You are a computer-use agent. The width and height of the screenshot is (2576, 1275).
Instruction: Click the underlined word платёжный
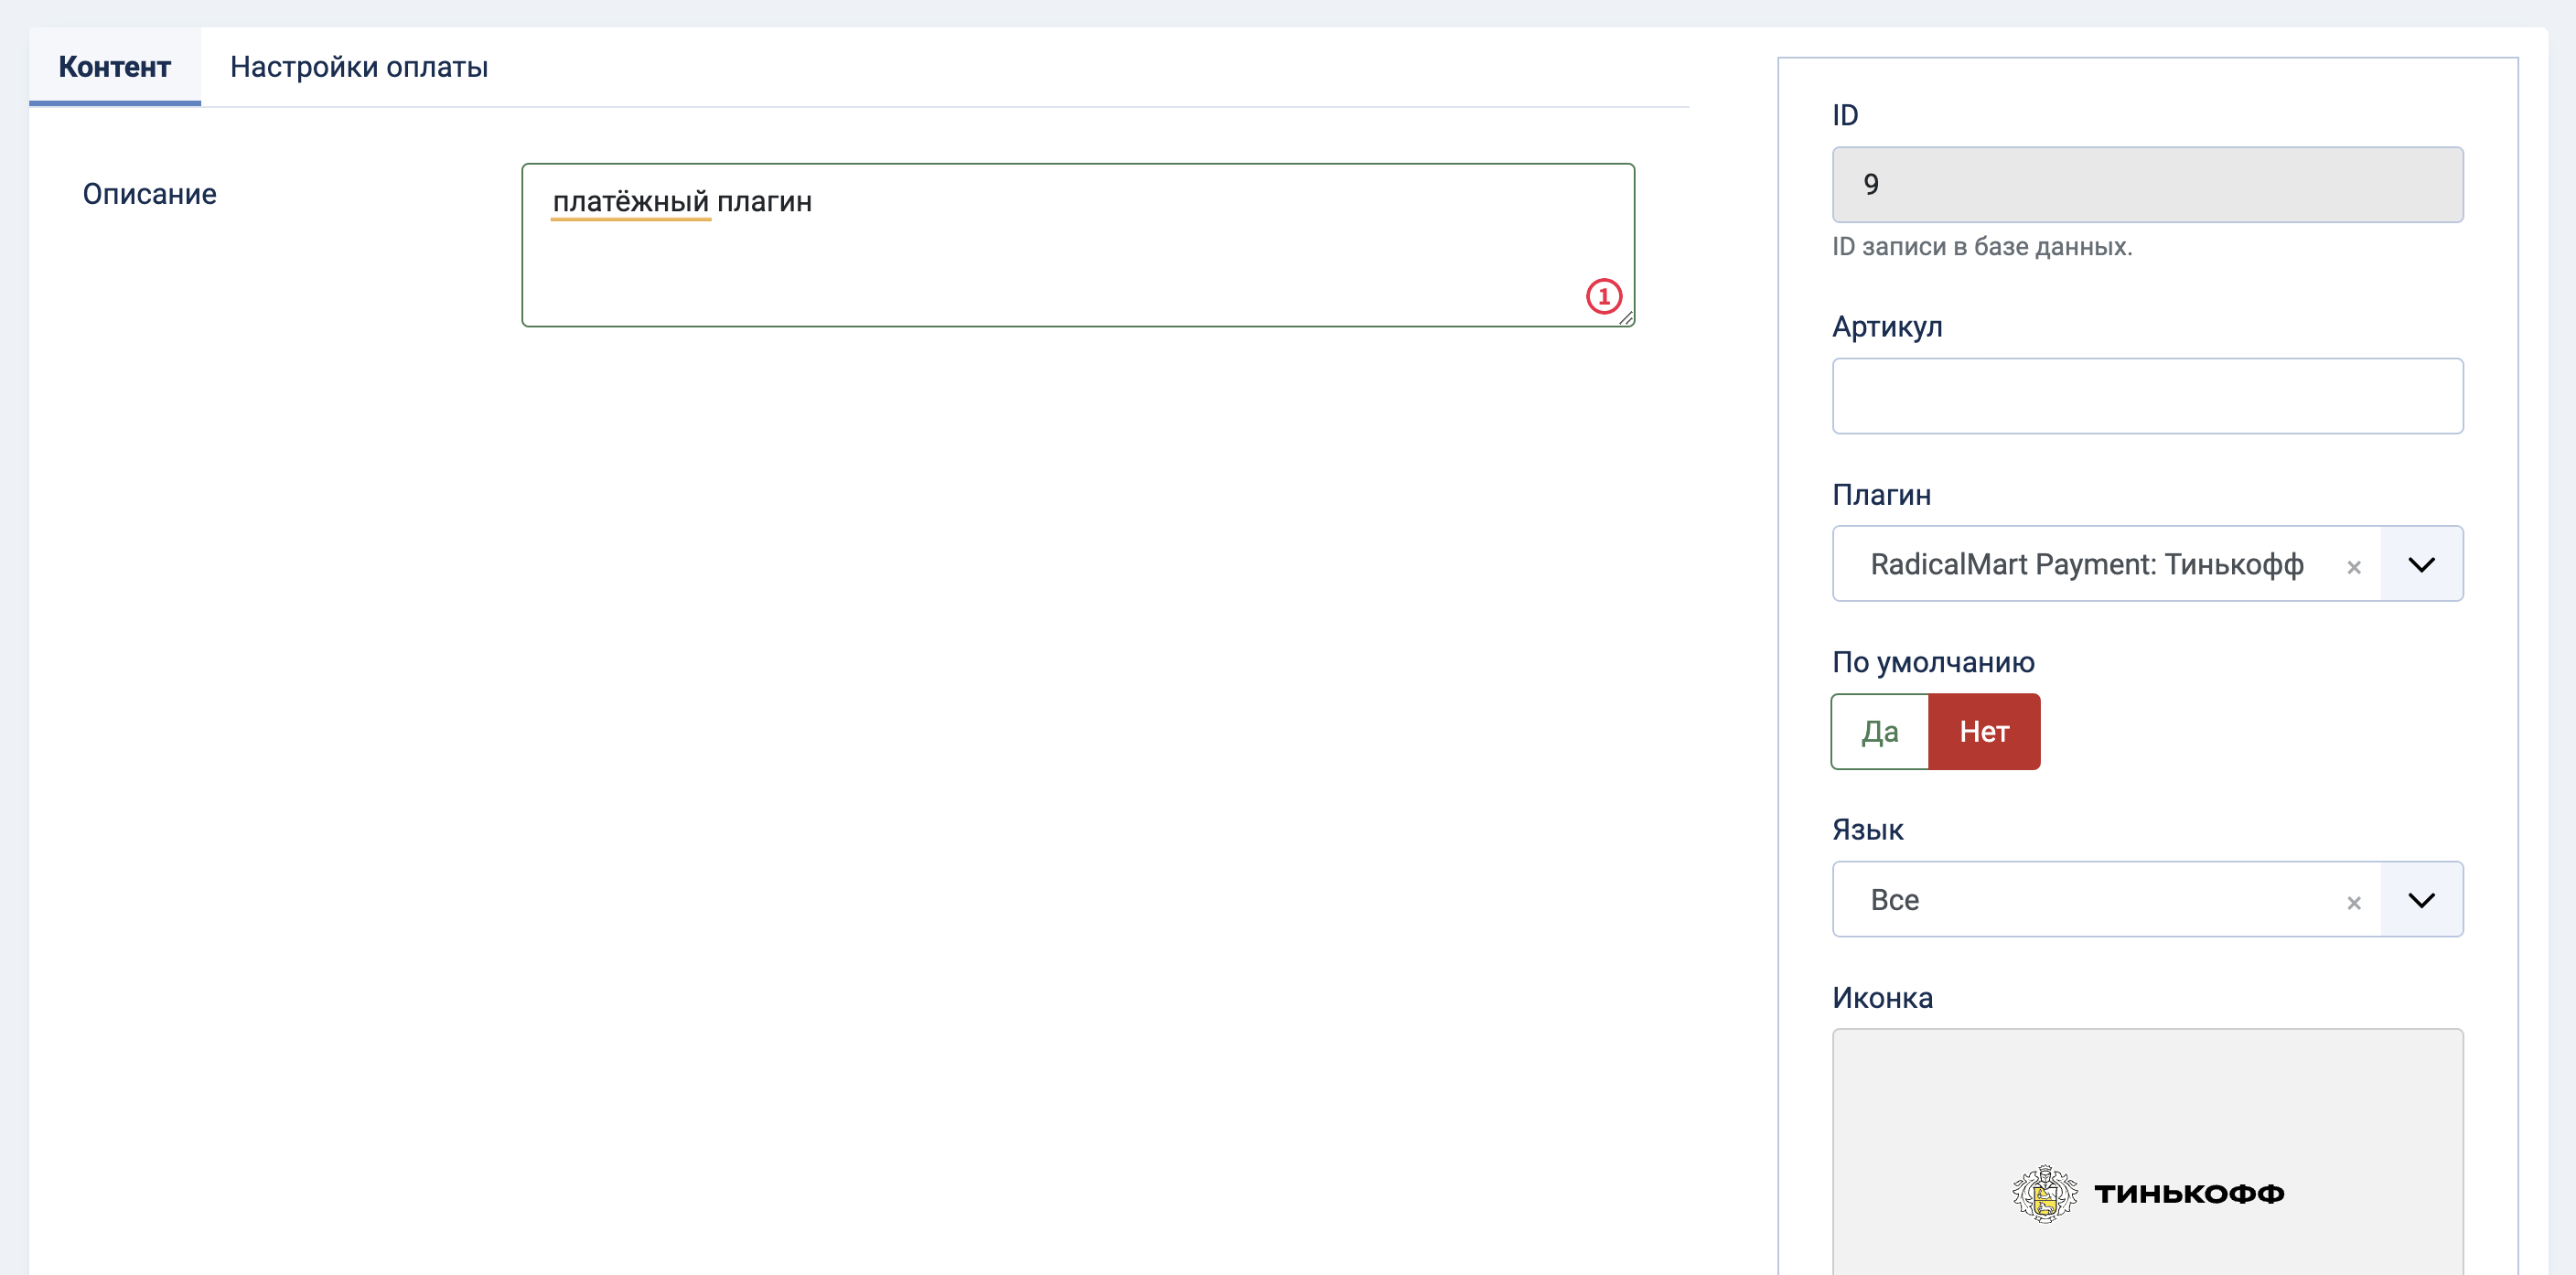pos(630,202)
